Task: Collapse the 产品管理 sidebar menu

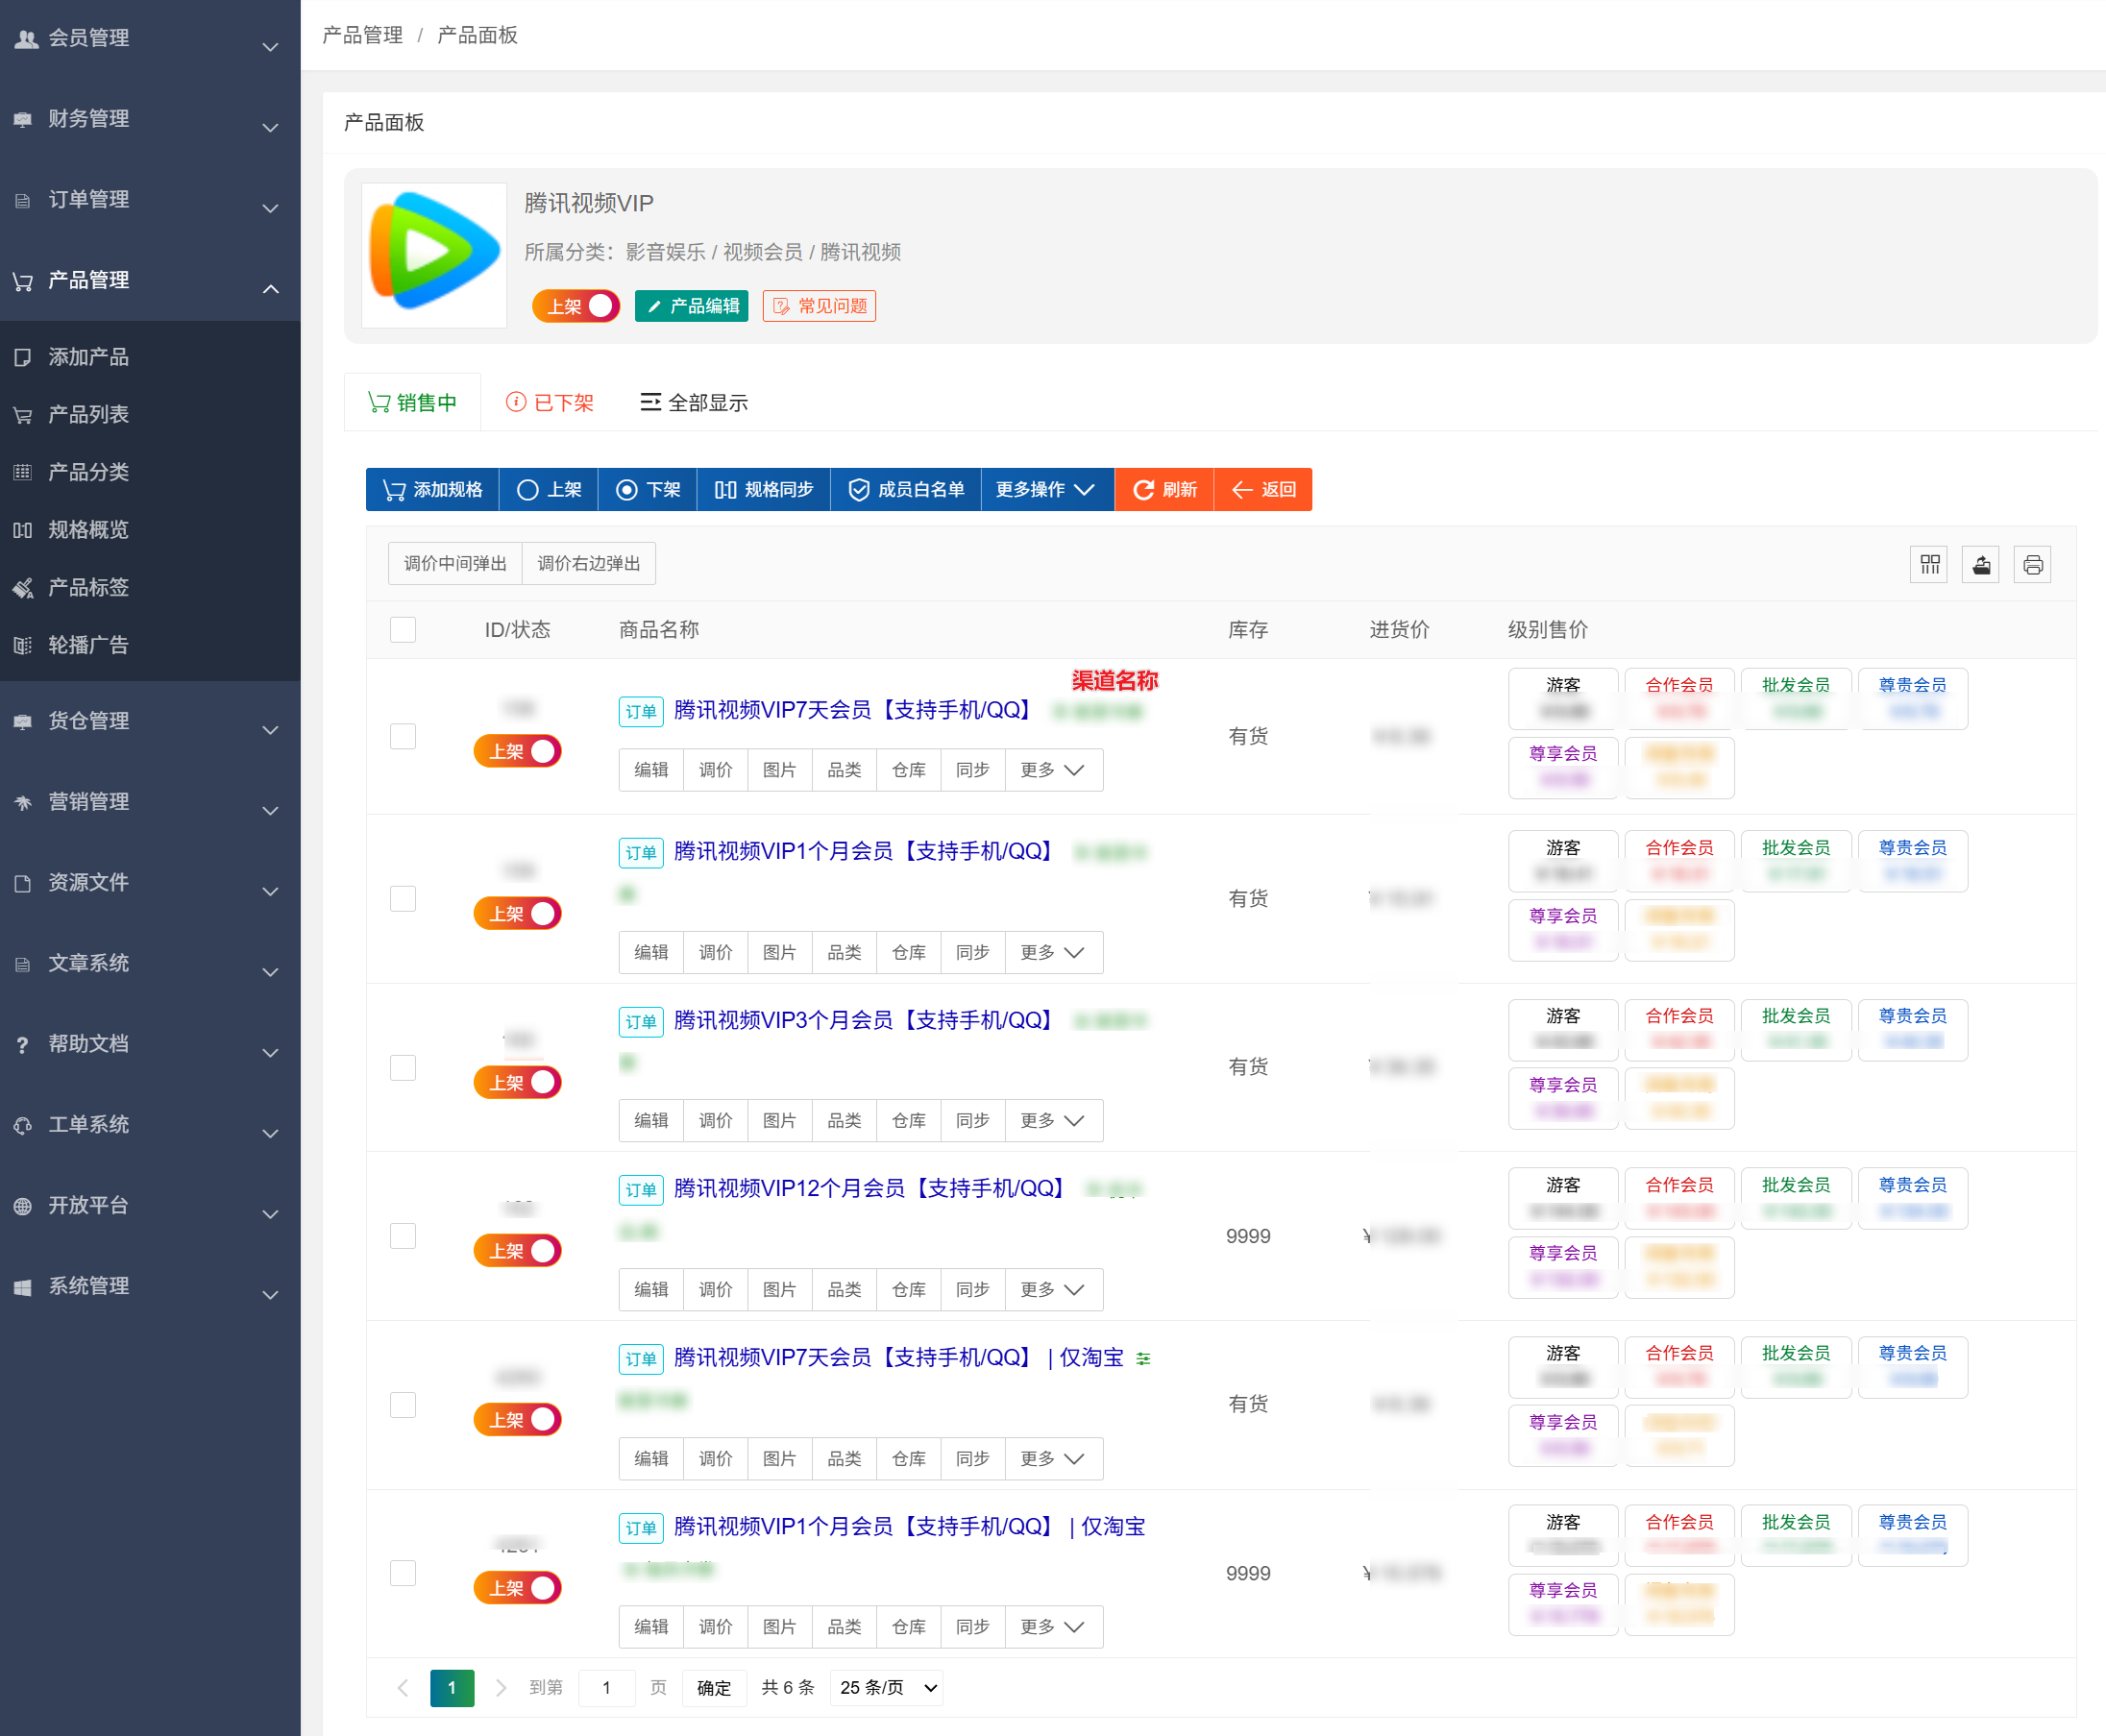Action: [271, 289]
